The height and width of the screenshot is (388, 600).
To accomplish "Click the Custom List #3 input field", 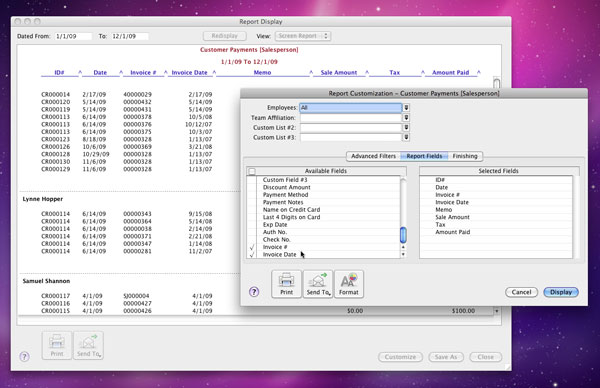I will [x=351, y=137].
